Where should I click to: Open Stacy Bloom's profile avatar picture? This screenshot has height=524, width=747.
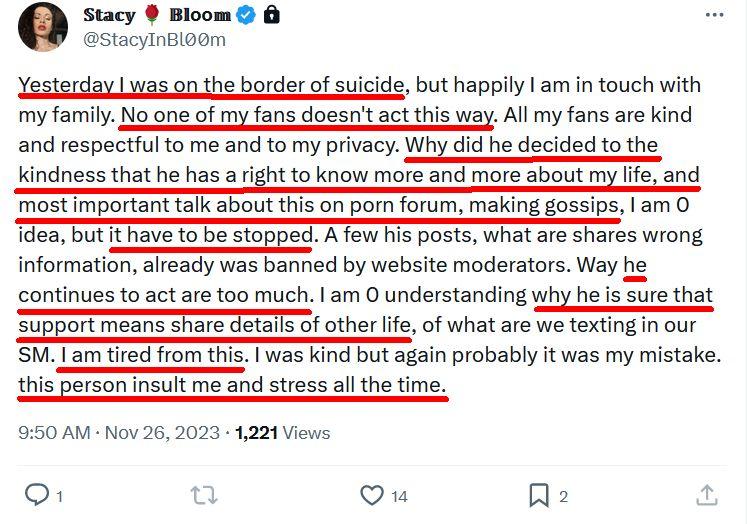[43, 28]
